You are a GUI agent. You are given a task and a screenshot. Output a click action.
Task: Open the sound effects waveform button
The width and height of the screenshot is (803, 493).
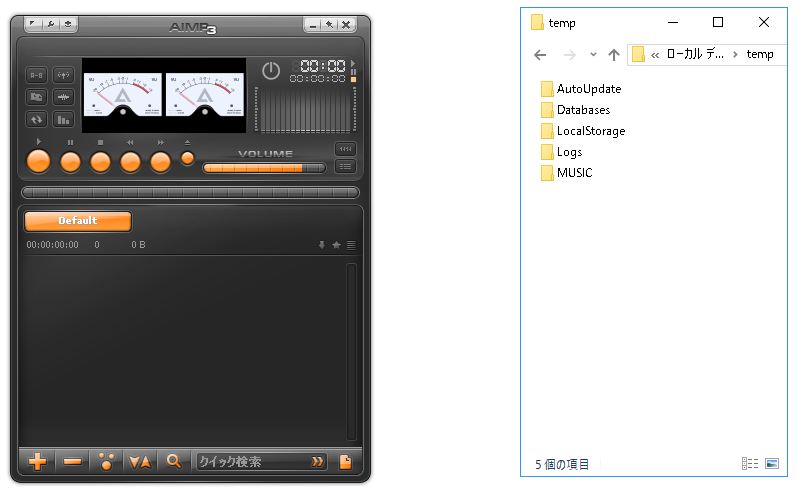pos(63,97)
